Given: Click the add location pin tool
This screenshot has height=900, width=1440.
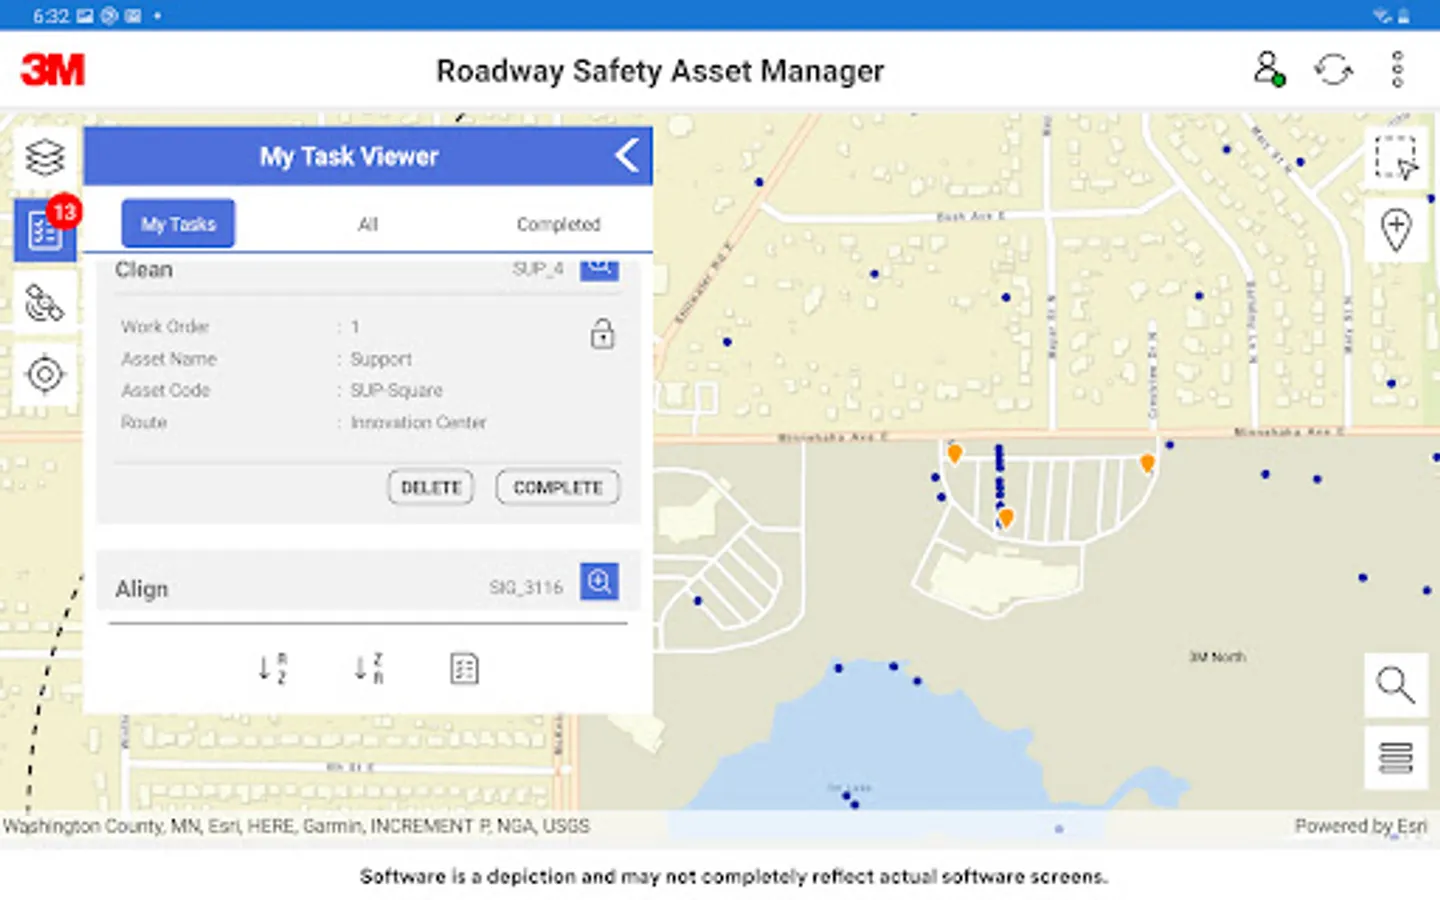Looking at the screenshot, I should [1396, 230].
